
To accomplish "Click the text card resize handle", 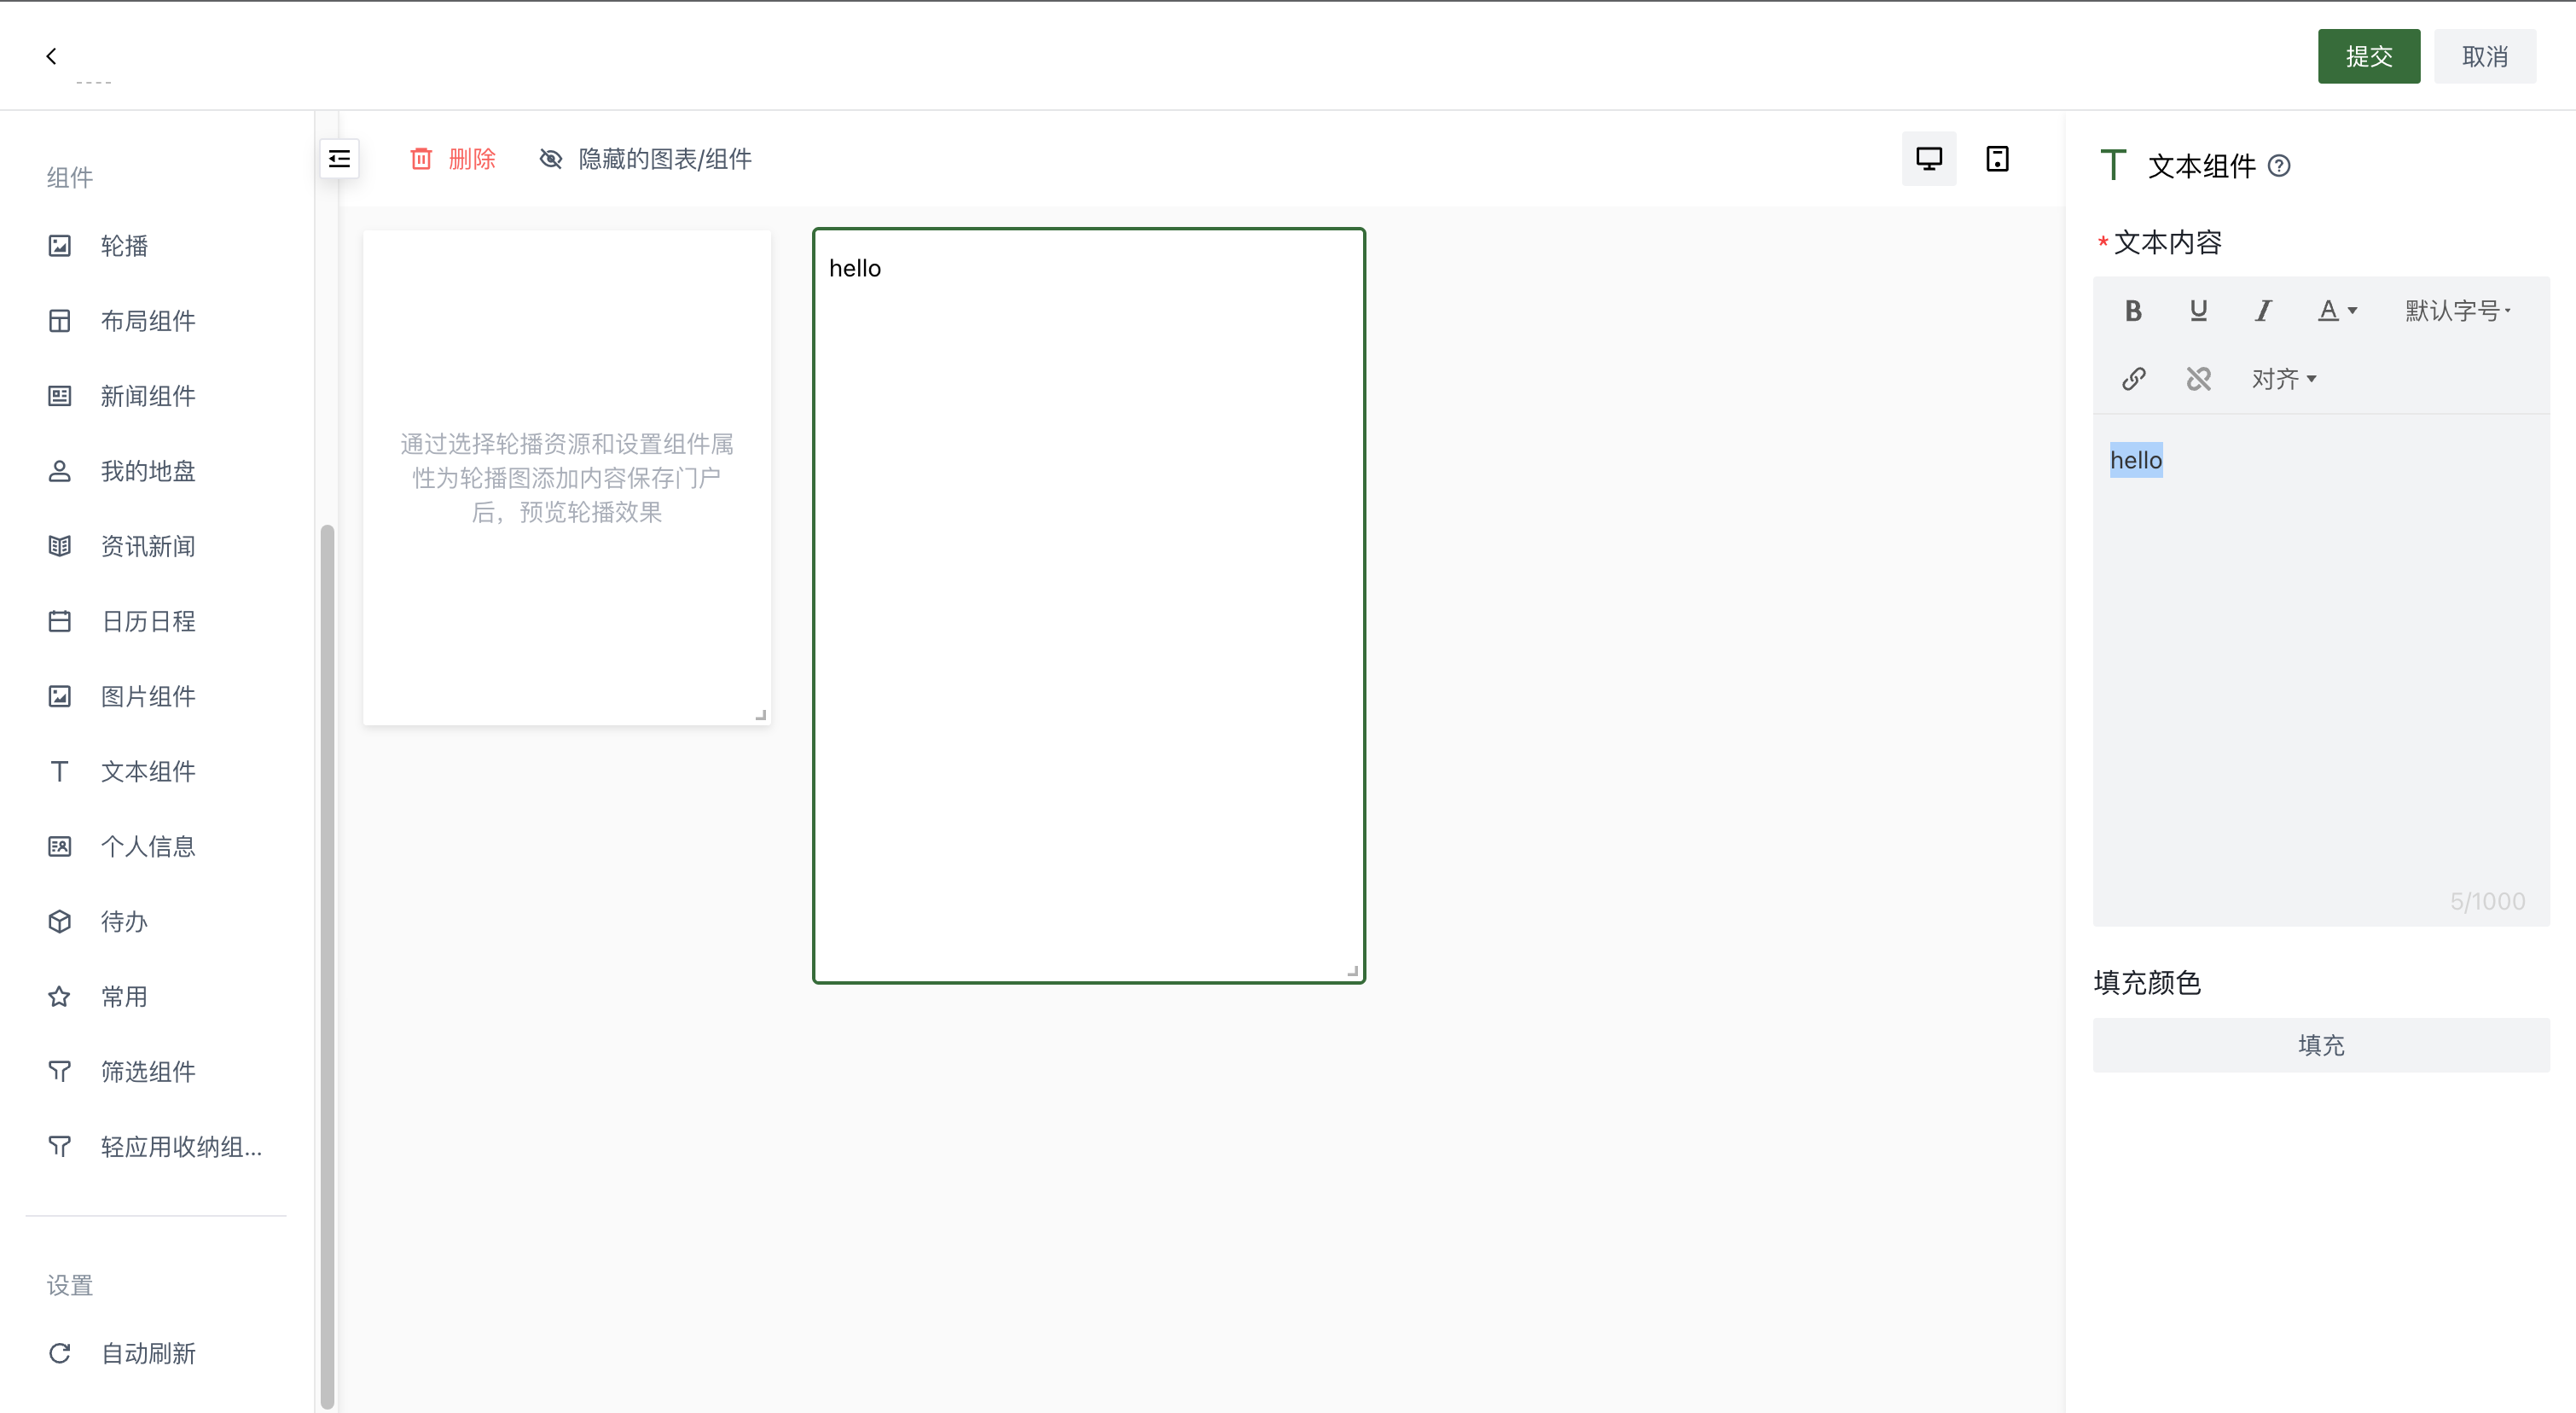I will [1352, 971].
